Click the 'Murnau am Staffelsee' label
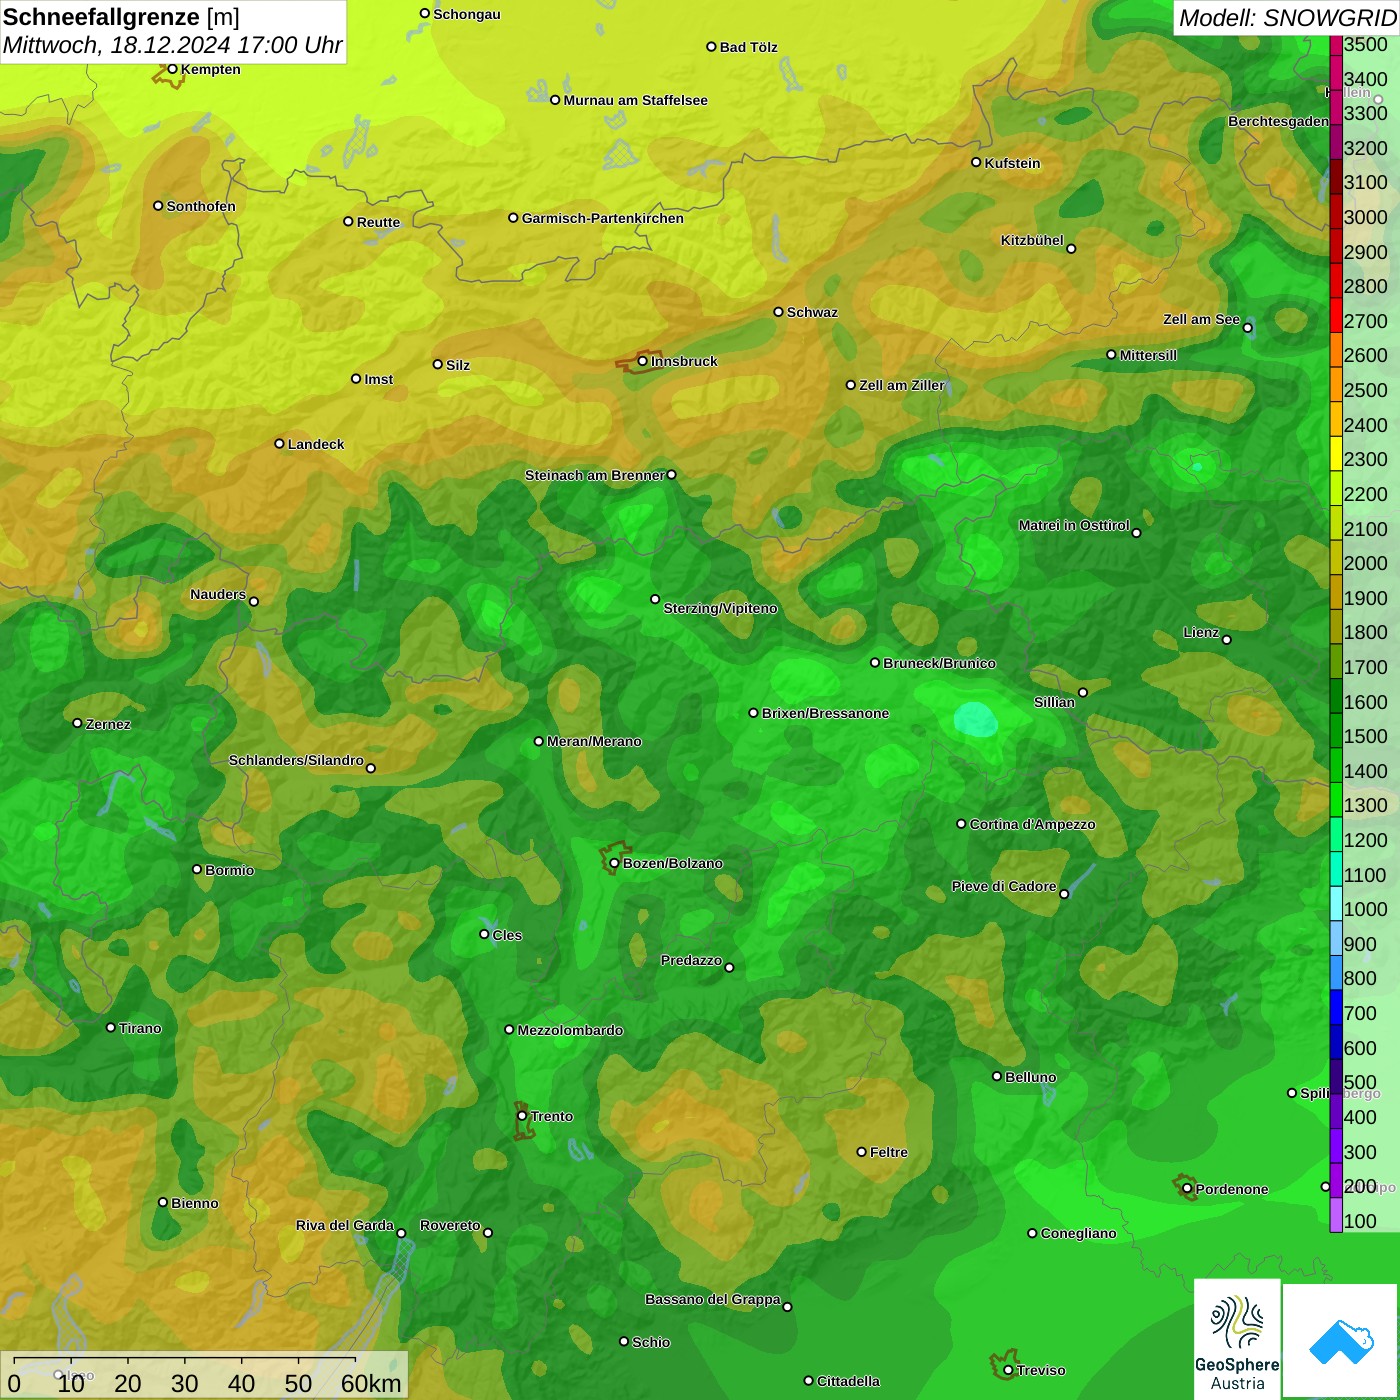1400x1400 pixels. click(635, 100)
